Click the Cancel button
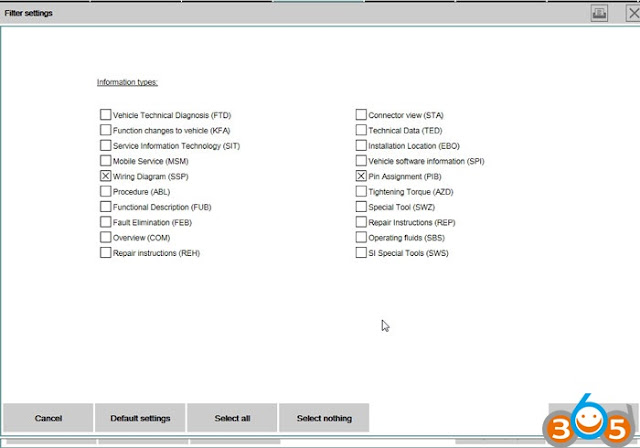The image size is (640, 448). (48, 418)
